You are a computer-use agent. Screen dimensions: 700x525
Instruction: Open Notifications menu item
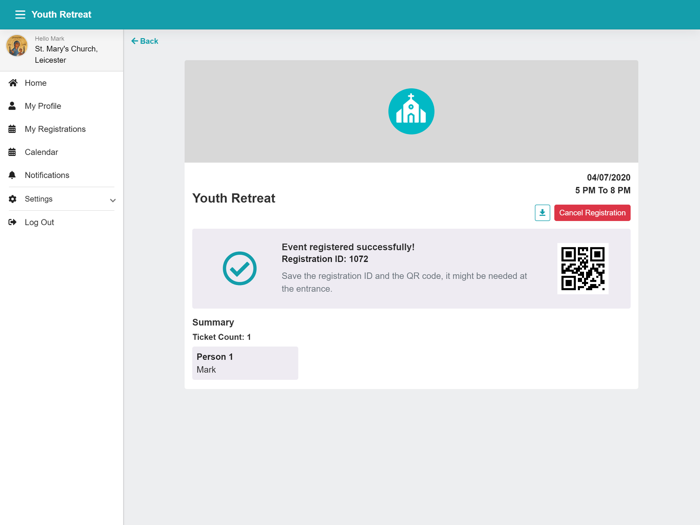[47, 175]
